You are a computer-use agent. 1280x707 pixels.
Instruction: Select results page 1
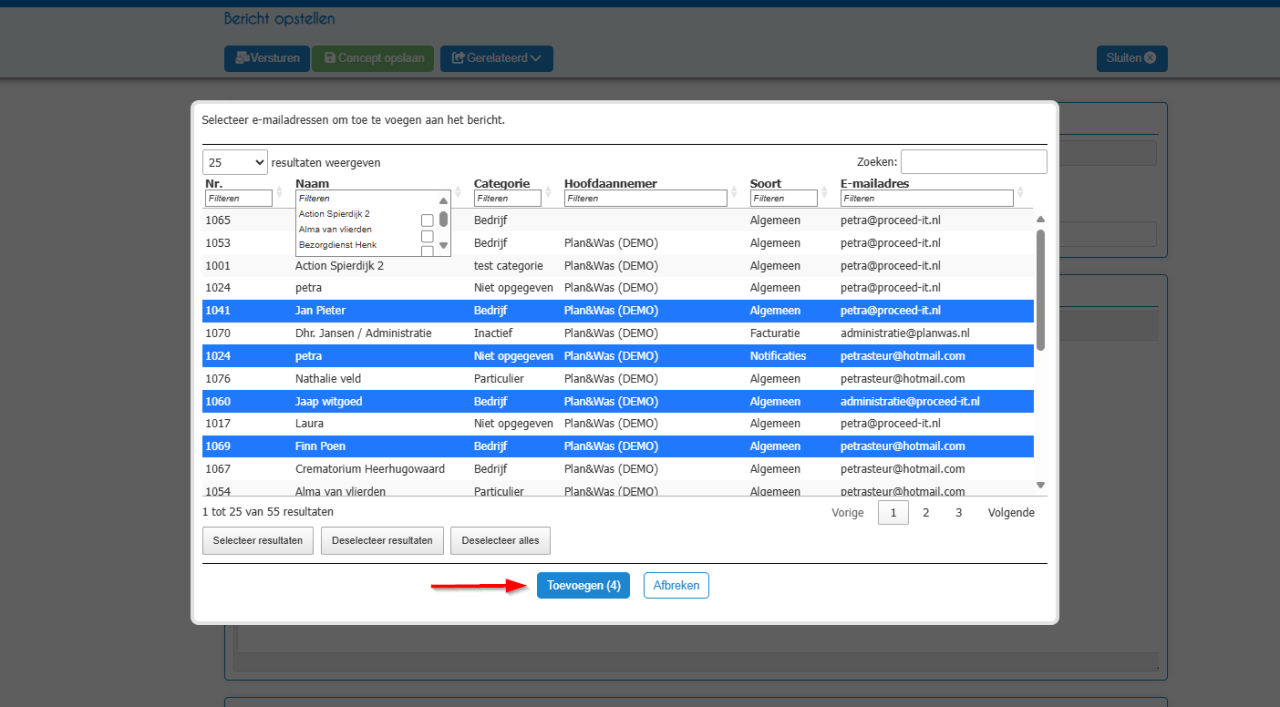(x=893, y=513)
